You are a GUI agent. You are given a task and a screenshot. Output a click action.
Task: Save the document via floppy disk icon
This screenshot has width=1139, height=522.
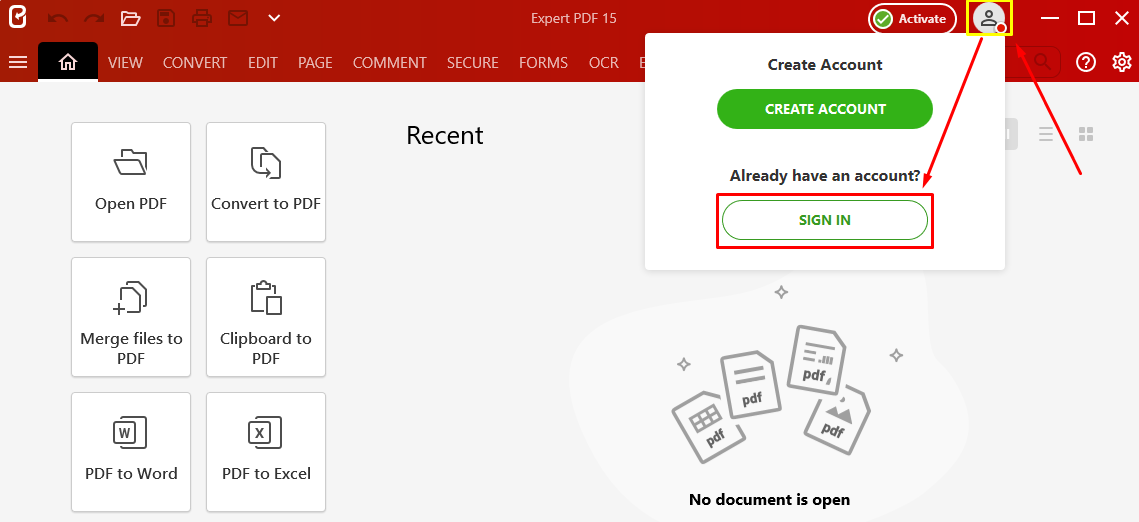pos(166,18)
